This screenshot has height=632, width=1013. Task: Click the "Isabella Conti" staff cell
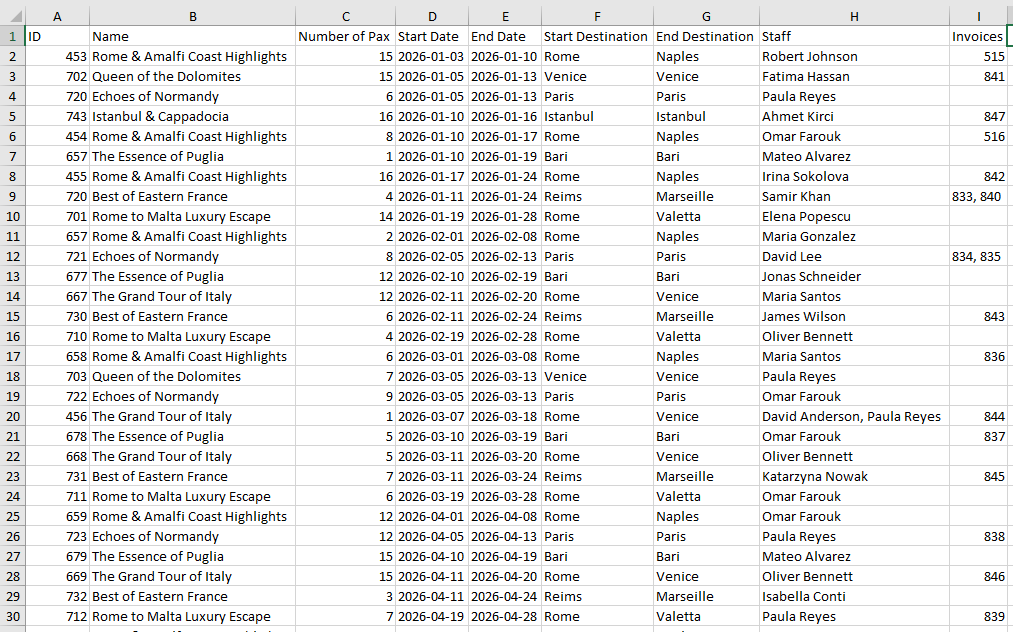coord(804,596)
